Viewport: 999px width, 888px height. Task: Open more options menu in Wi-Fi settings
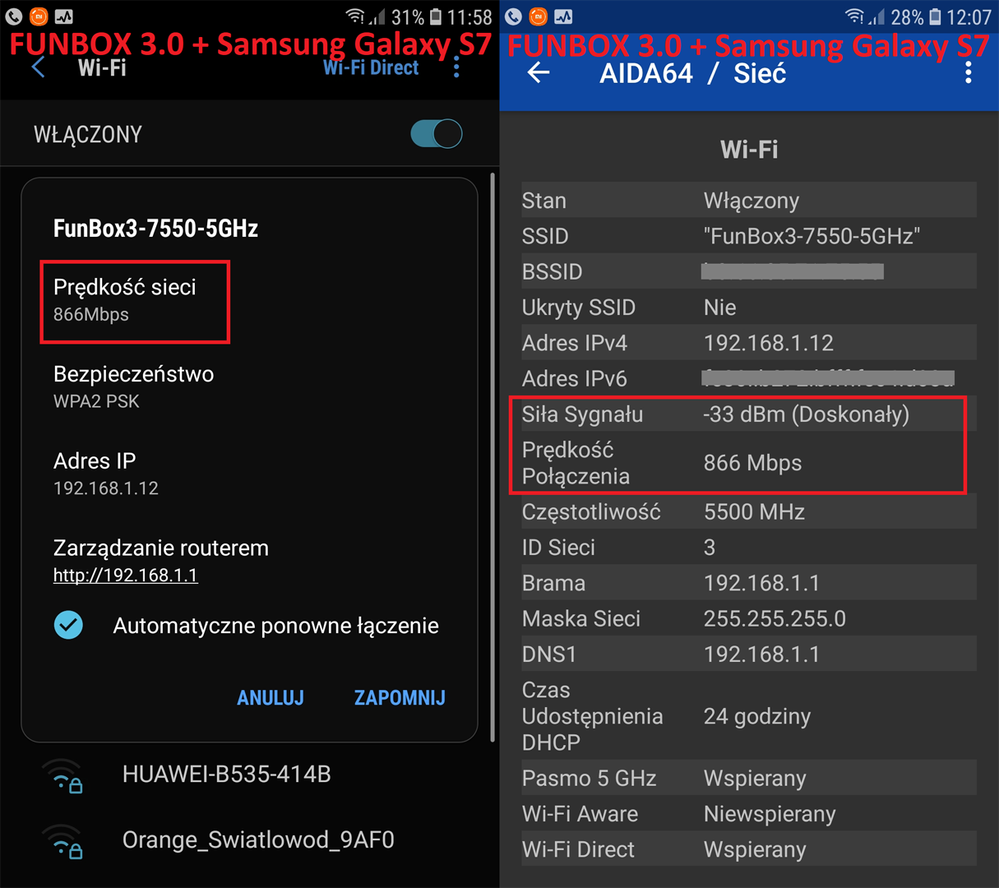pos(457,68)
